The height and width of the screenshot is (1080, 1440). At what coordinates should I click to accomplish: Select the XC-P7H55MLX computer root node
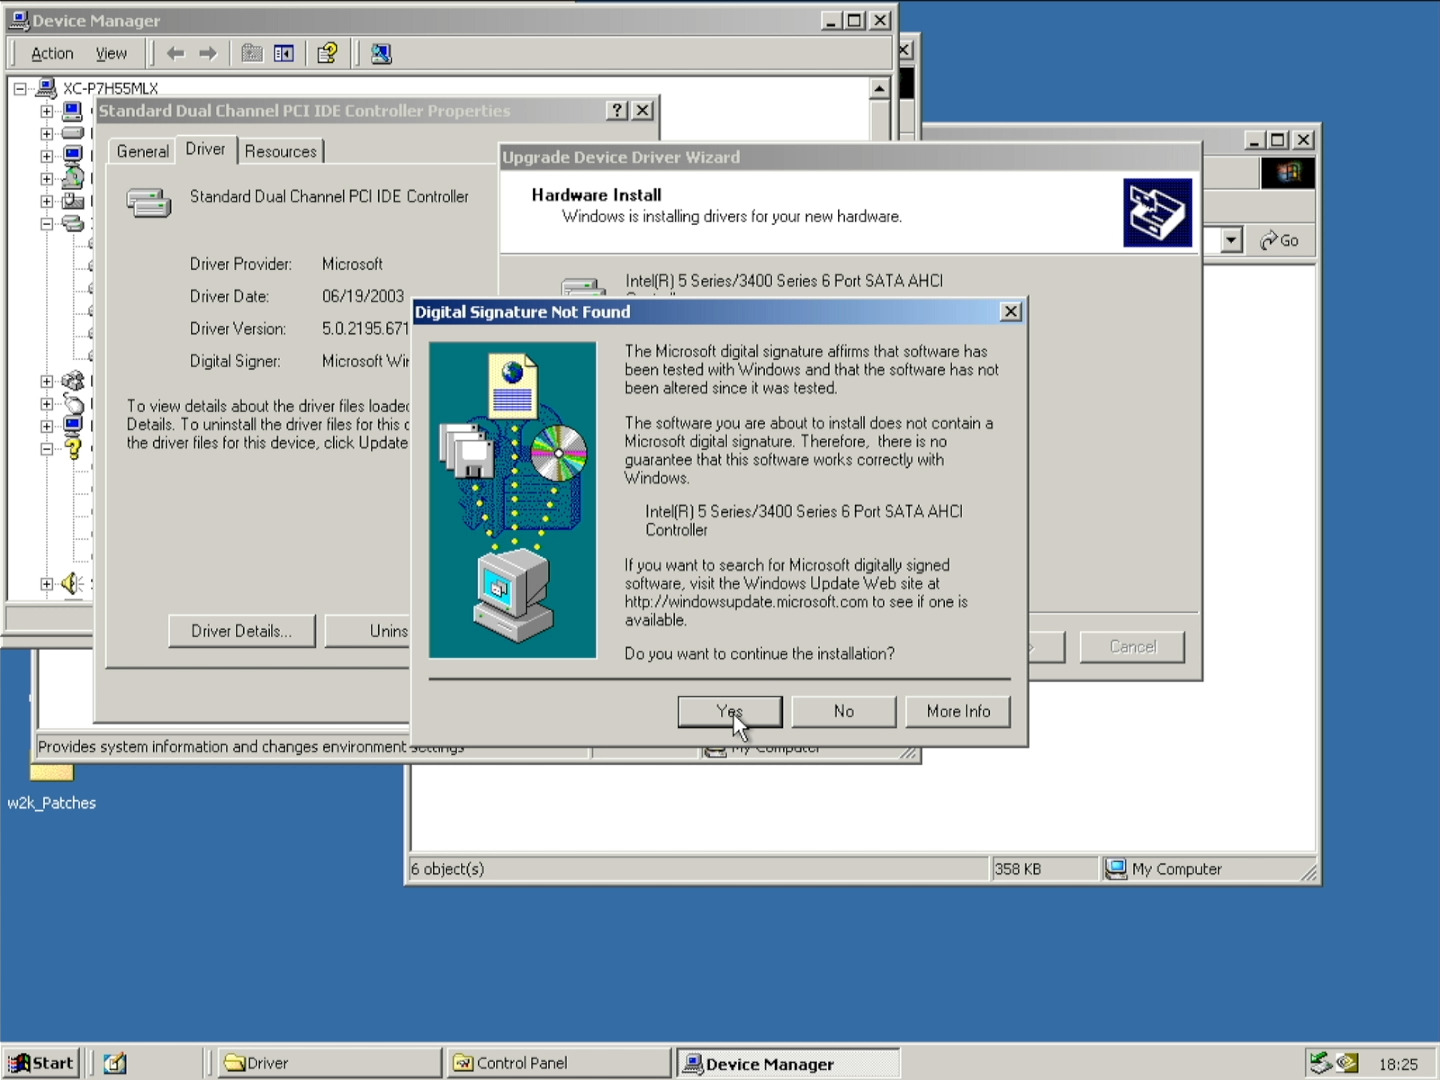click(110, 88)
